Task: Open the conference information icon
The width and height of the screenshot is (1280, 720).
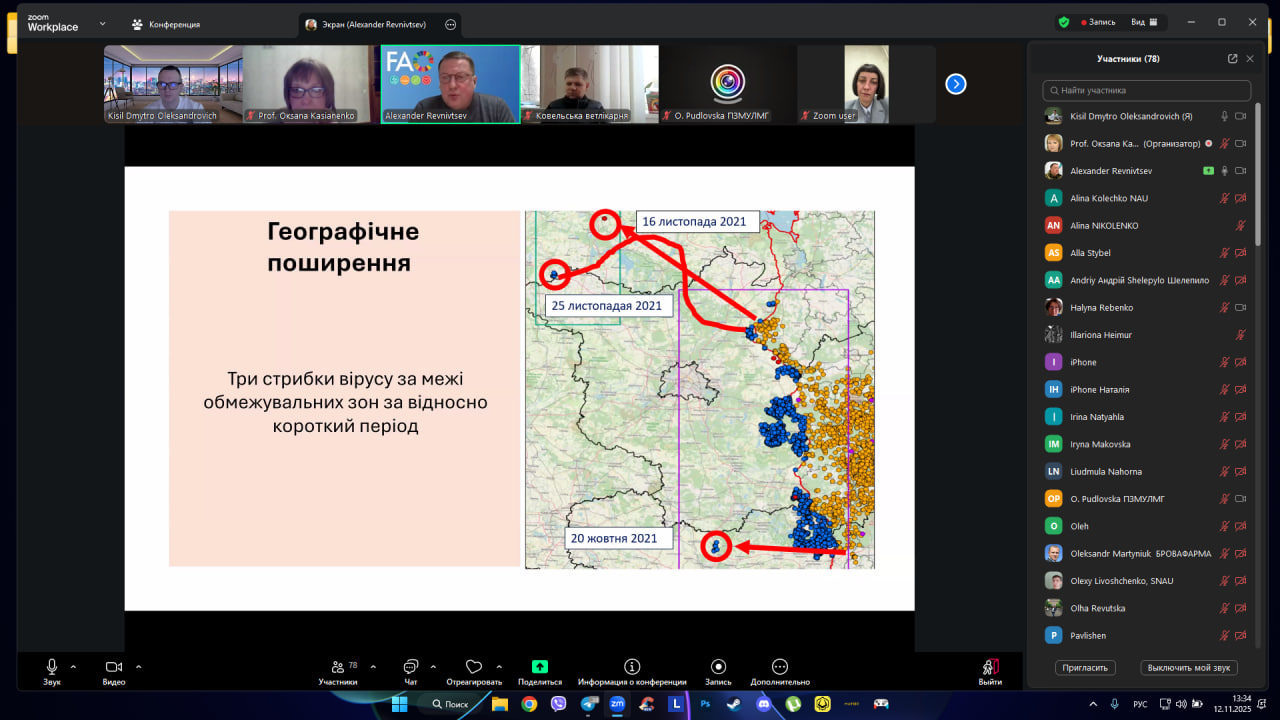Action: 632,667
